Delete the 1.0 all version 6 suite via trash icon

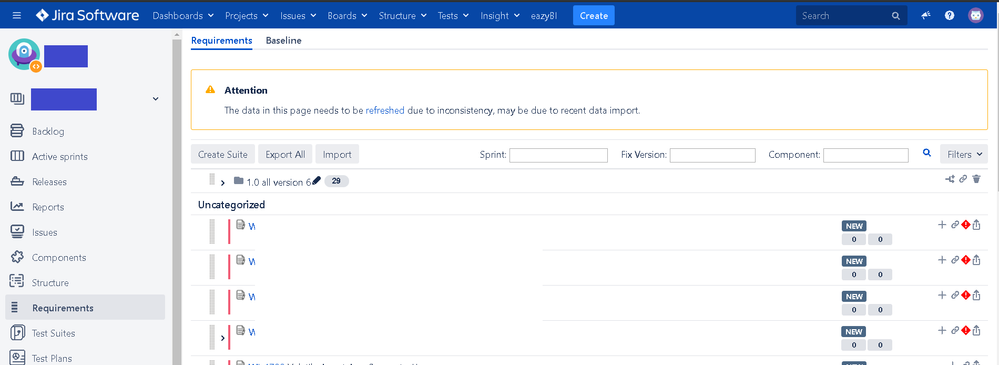click(977, 180)
